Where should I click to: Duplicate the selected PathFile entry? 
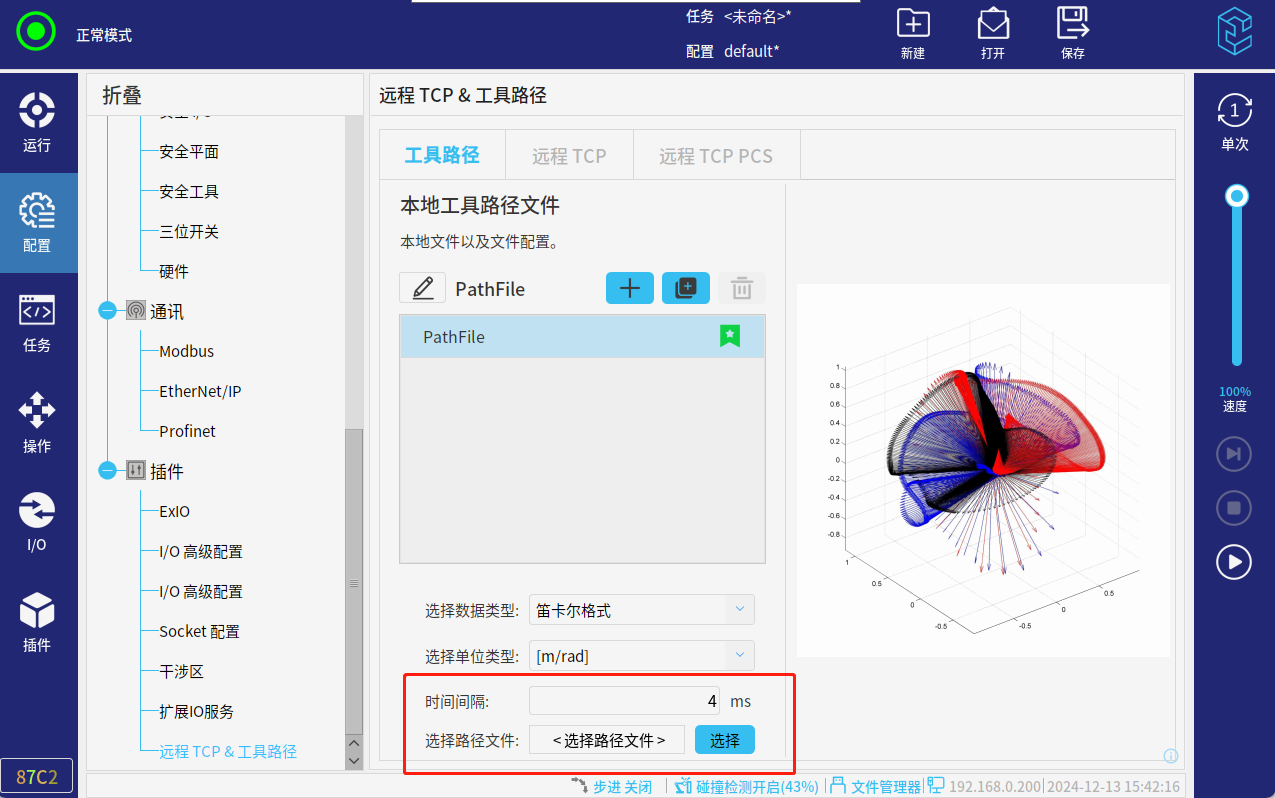coord(686,288)
